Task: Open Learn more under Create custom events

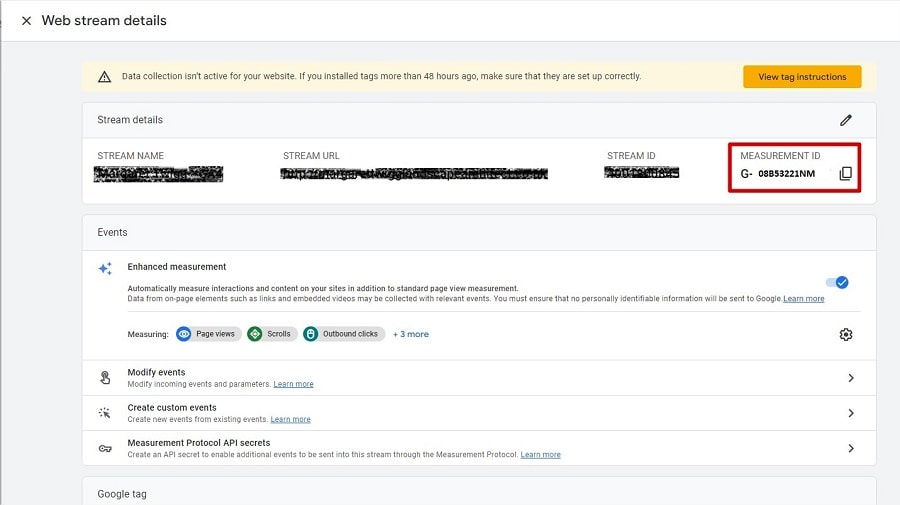Action: pos(290,419)
